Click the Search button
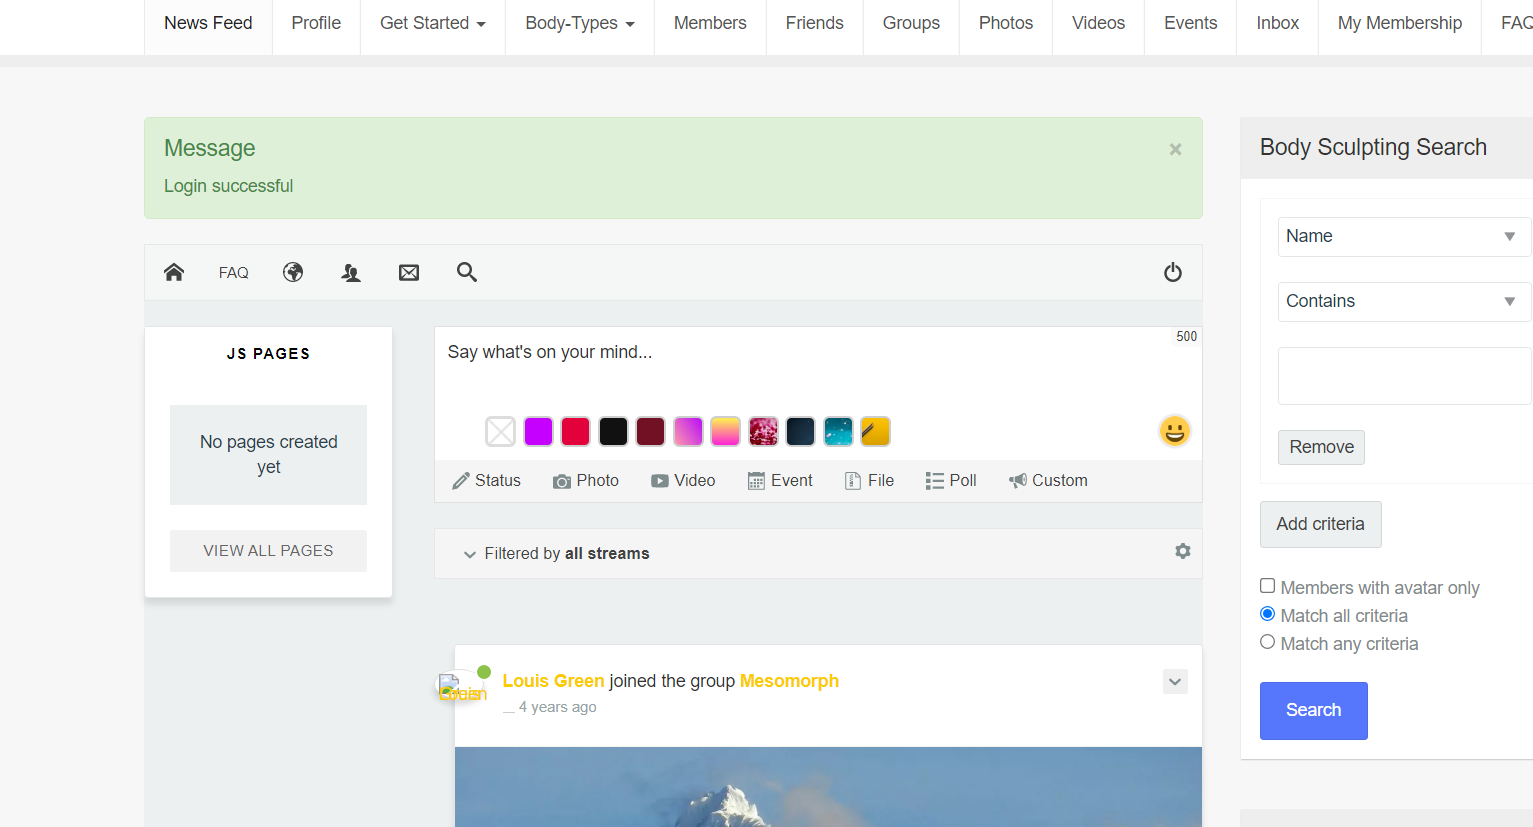 [1314, 711]
